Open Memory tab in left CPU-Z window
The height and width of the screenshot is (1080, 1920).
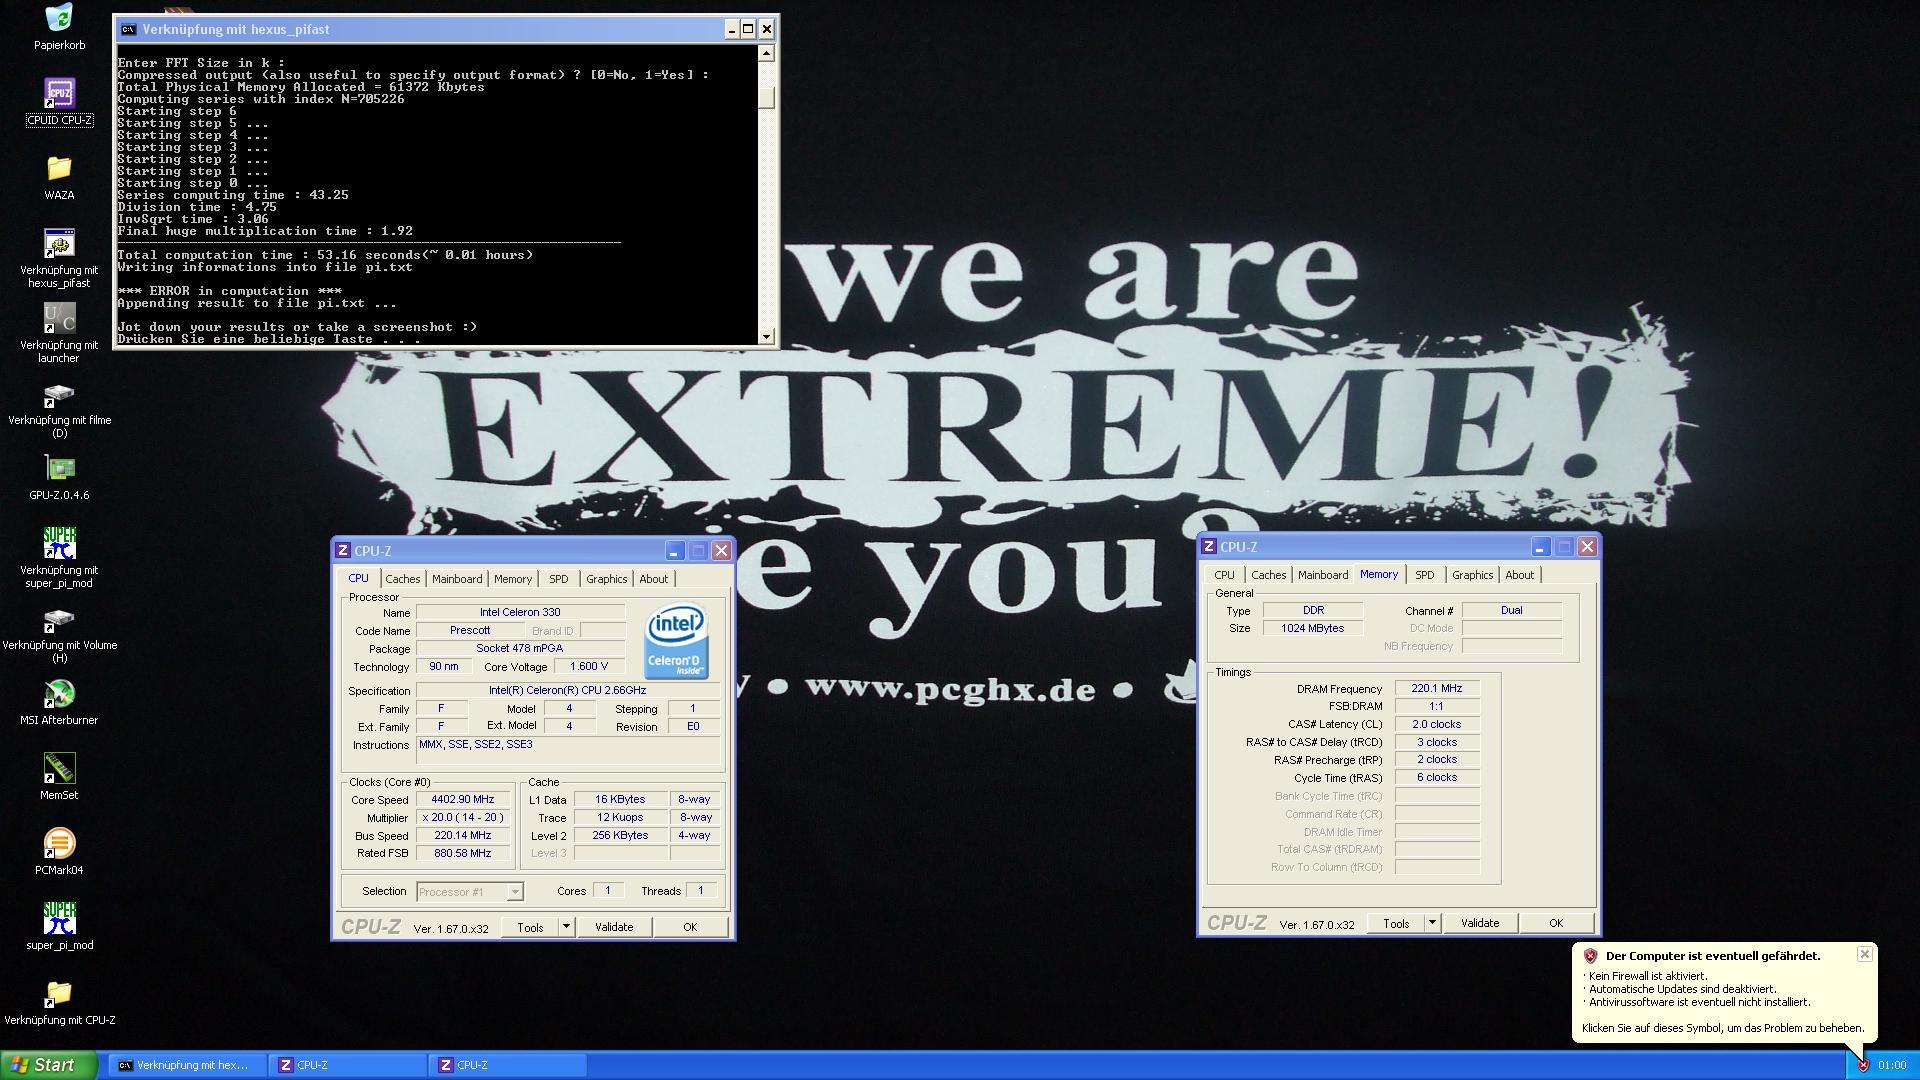coord(513,579)
